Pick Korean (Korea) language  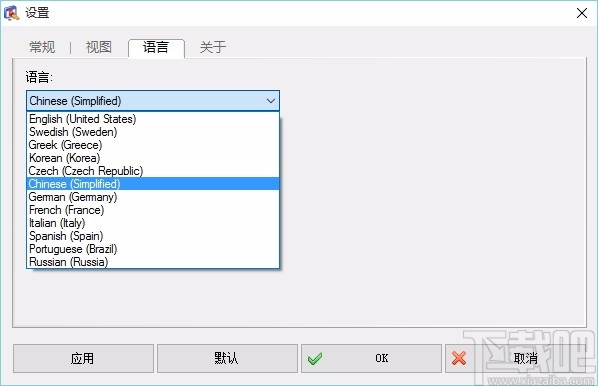(x=153, y=158)
